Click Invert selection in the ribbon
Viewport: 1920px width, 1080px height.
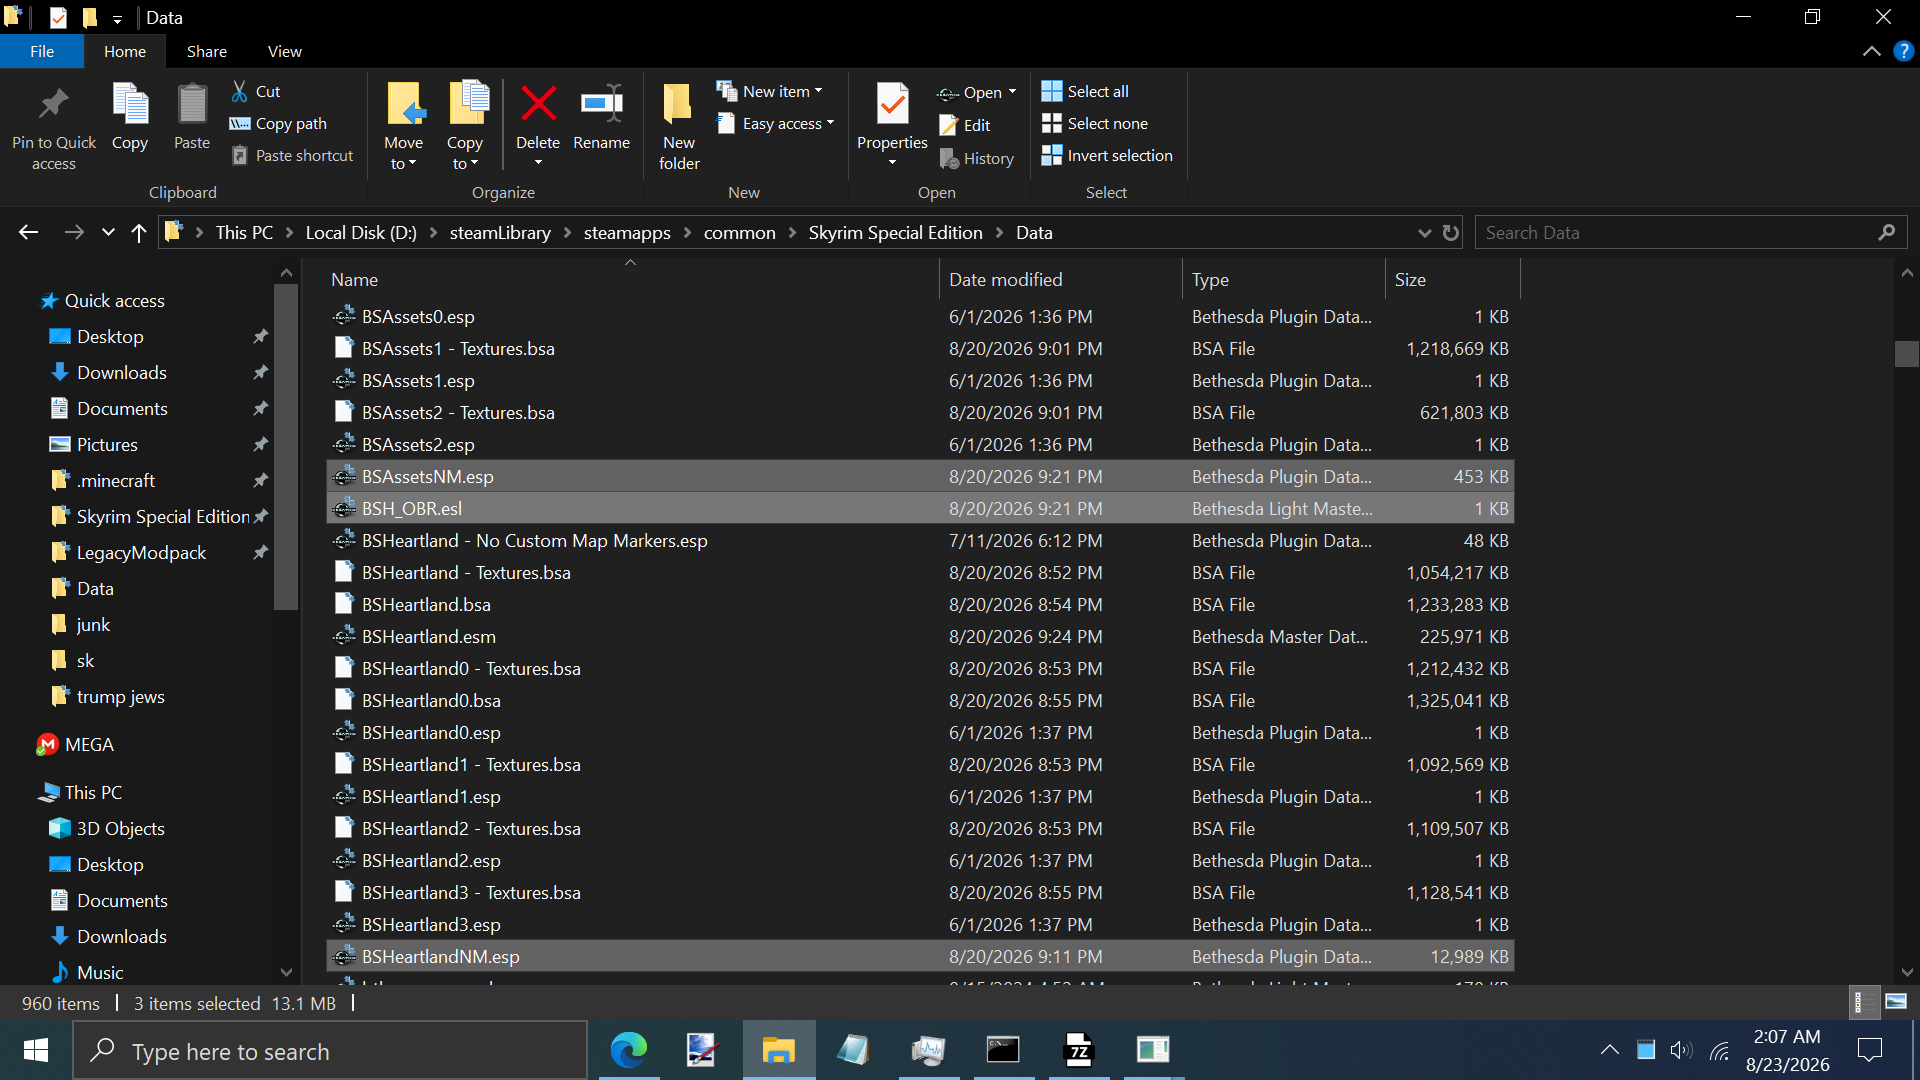click(1107, 155)
